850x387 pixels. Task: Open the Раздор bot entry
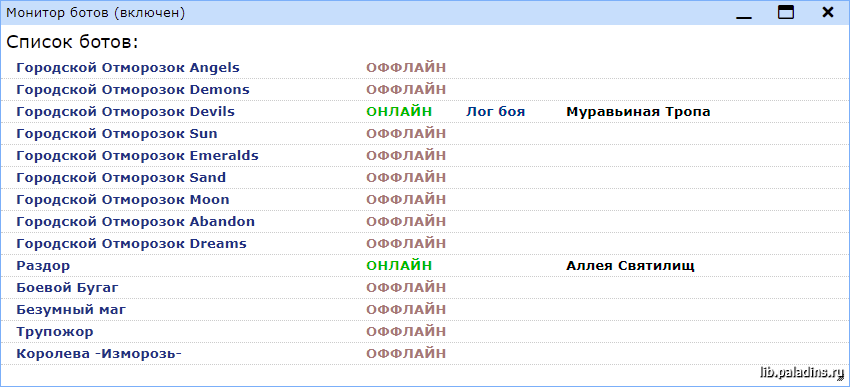pyautogui.click(x=43, y=266)
